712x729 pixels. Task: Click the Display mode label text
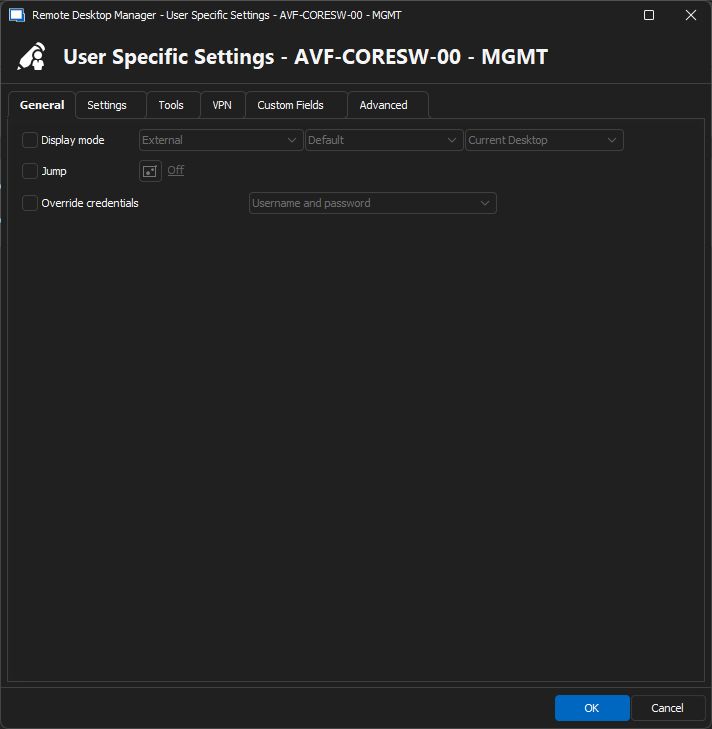73,140
